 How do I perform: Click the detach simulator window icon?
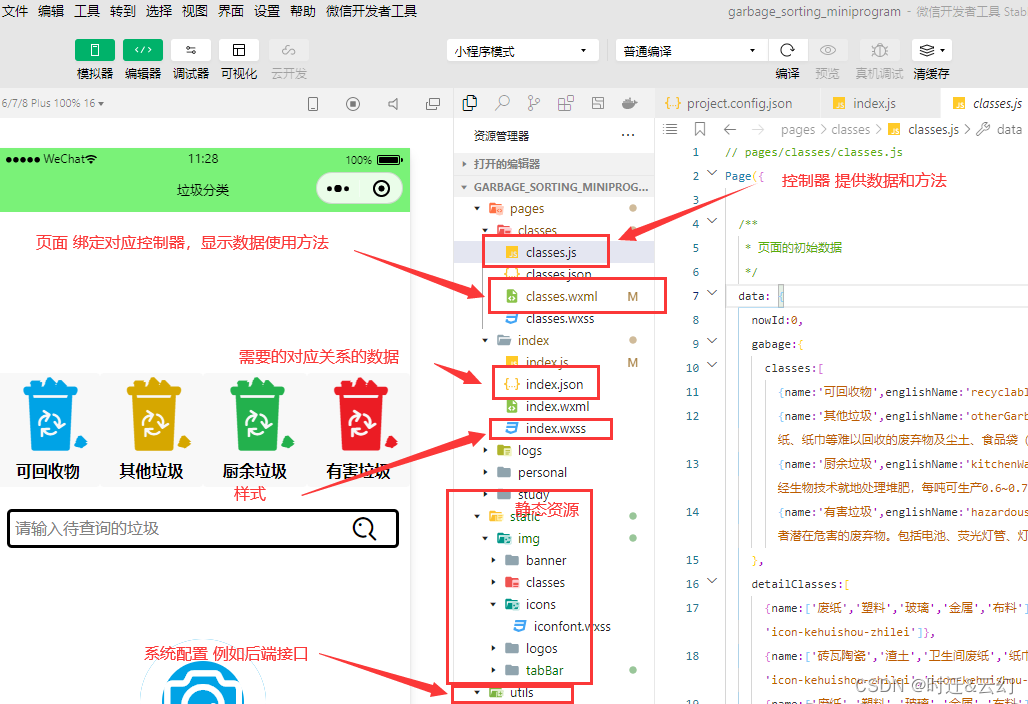point(433,104)
